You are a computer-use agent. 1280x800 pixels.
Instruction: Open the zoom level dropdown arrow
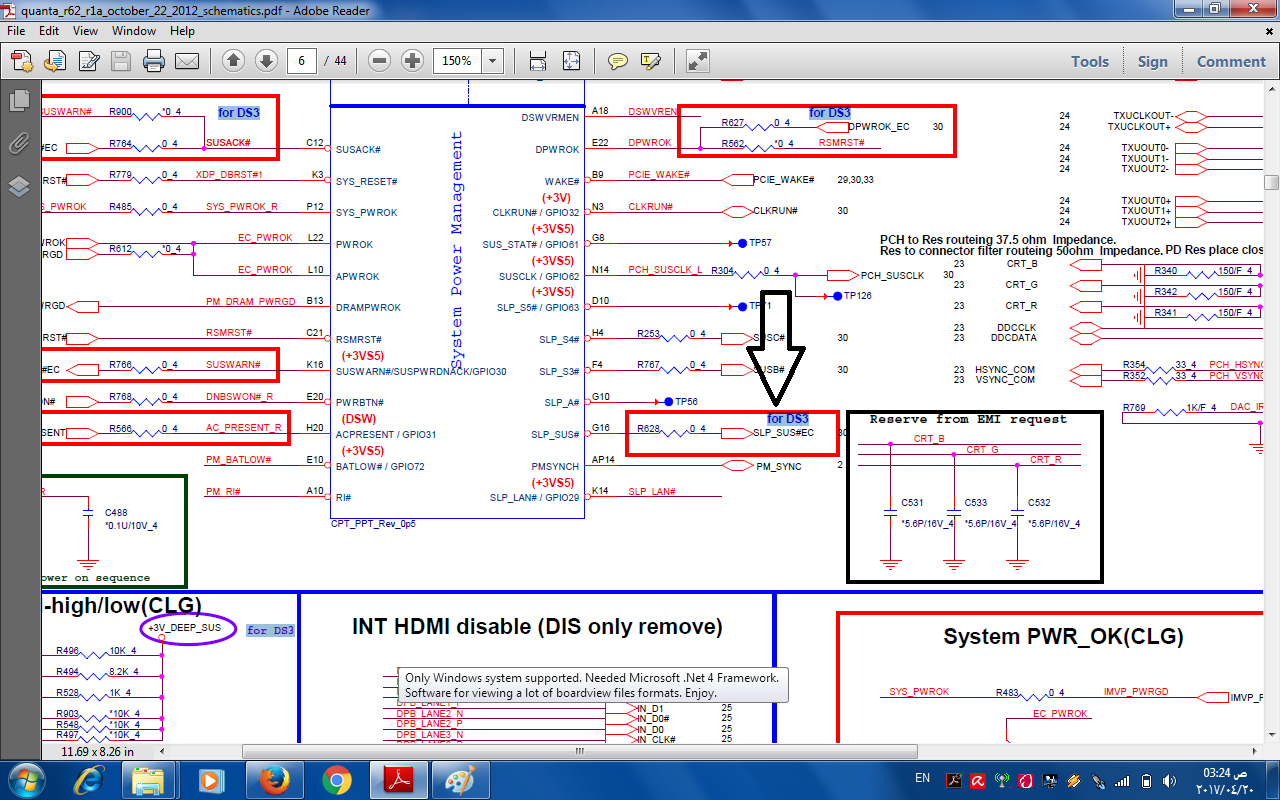pyautogui.click(x=492, y=61)
